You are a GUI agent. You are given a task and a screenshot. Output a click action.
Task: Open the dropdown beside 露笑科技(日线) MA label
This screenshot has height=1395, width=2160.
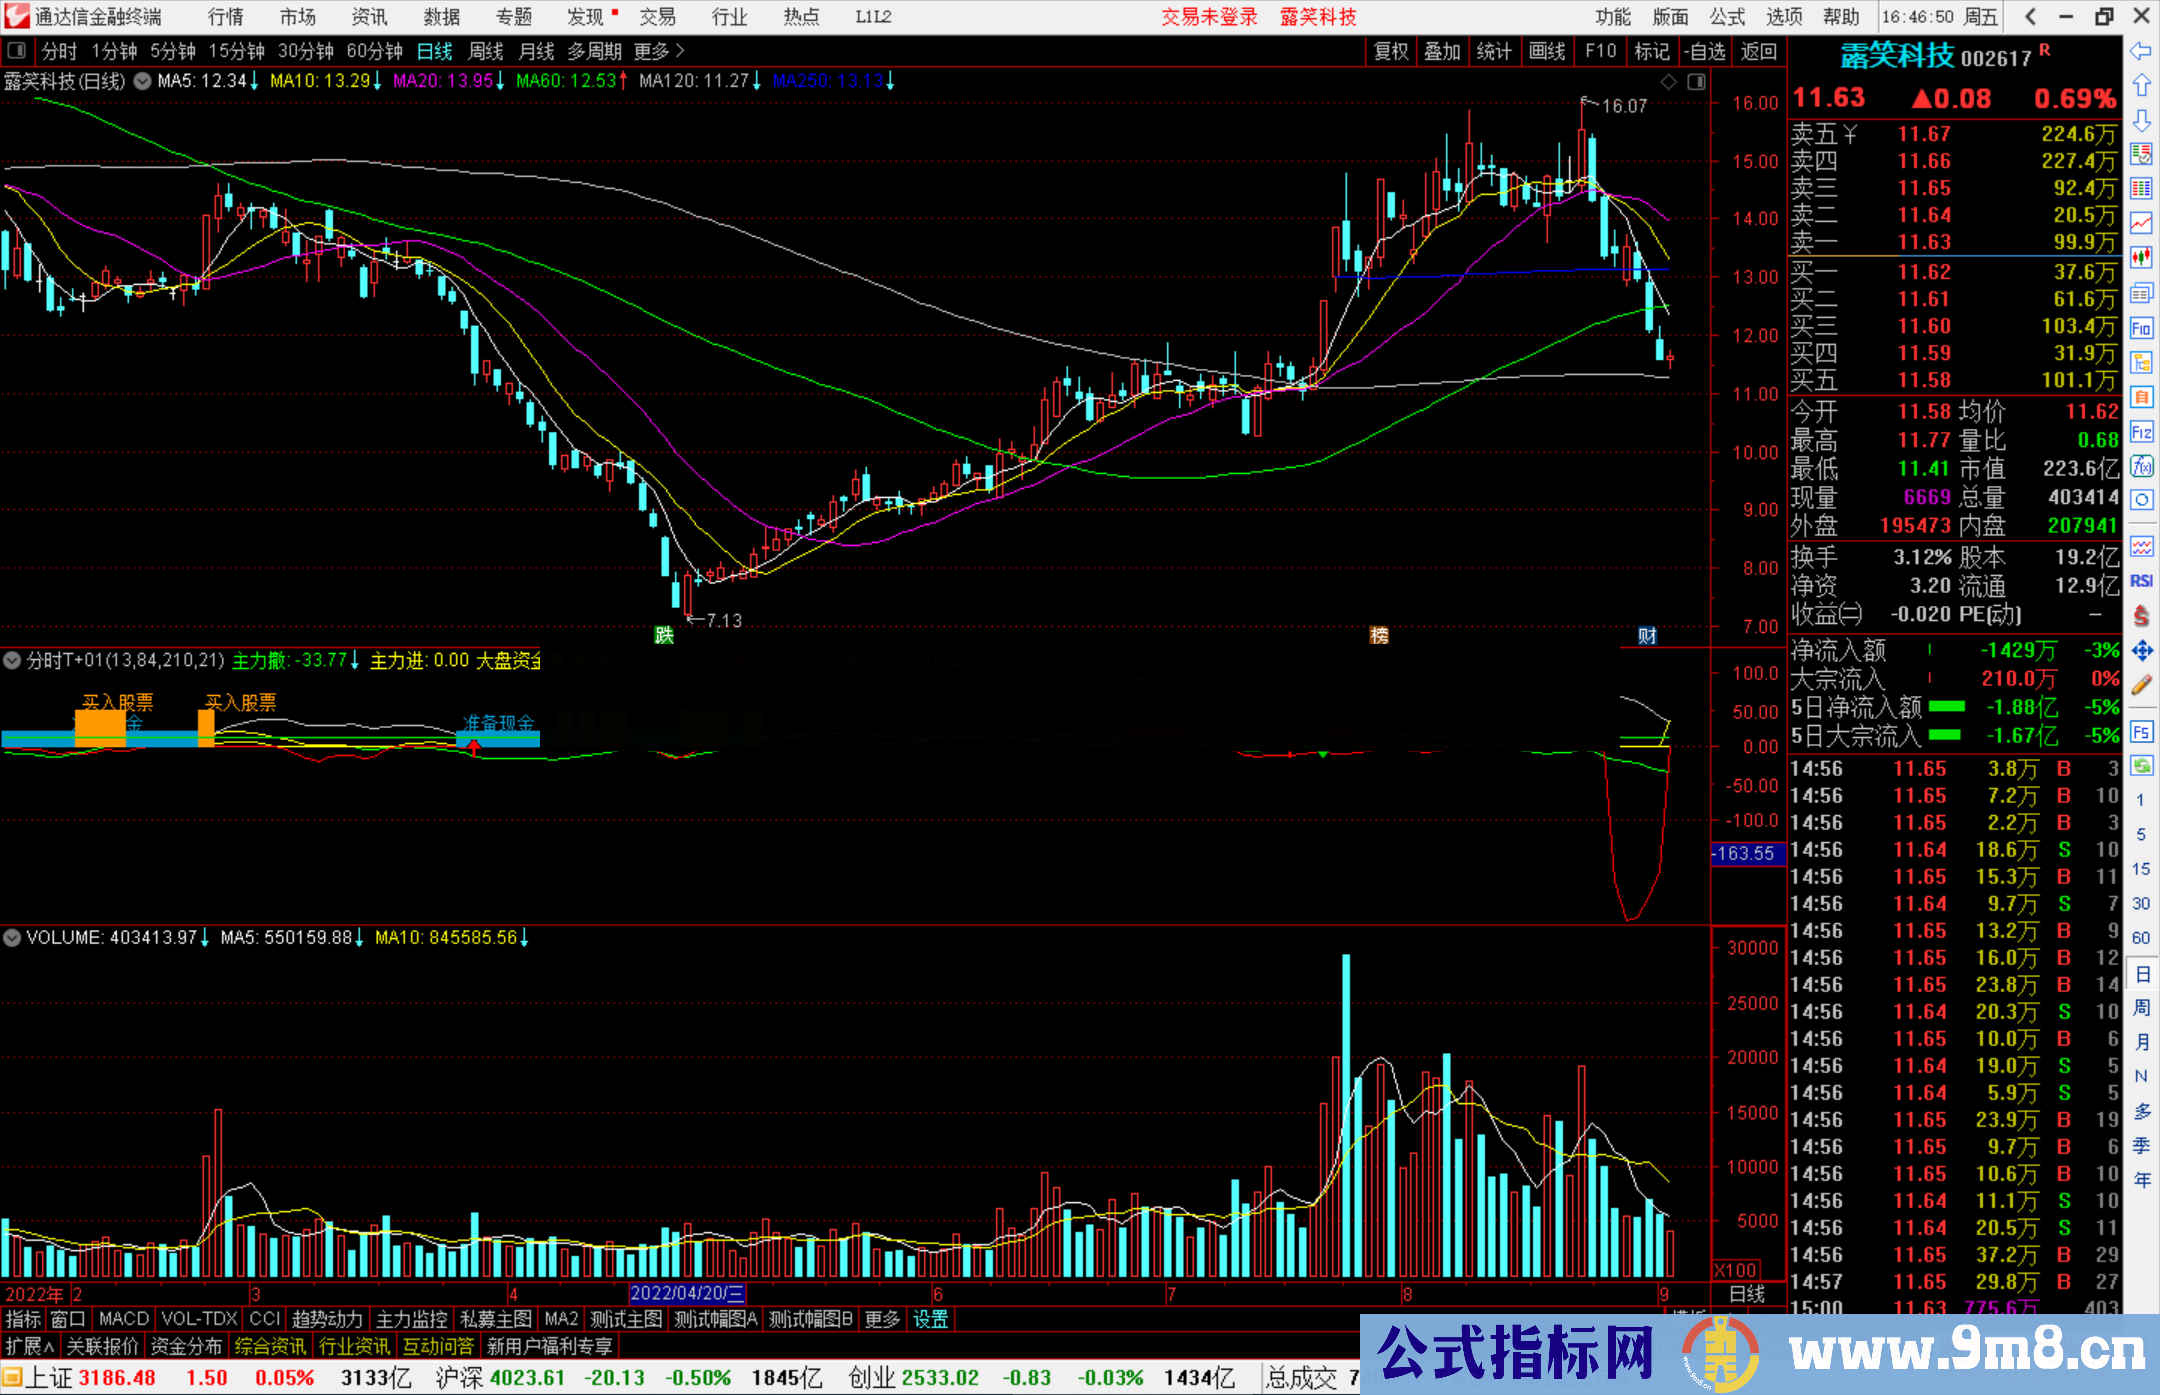tap(143, 81)
